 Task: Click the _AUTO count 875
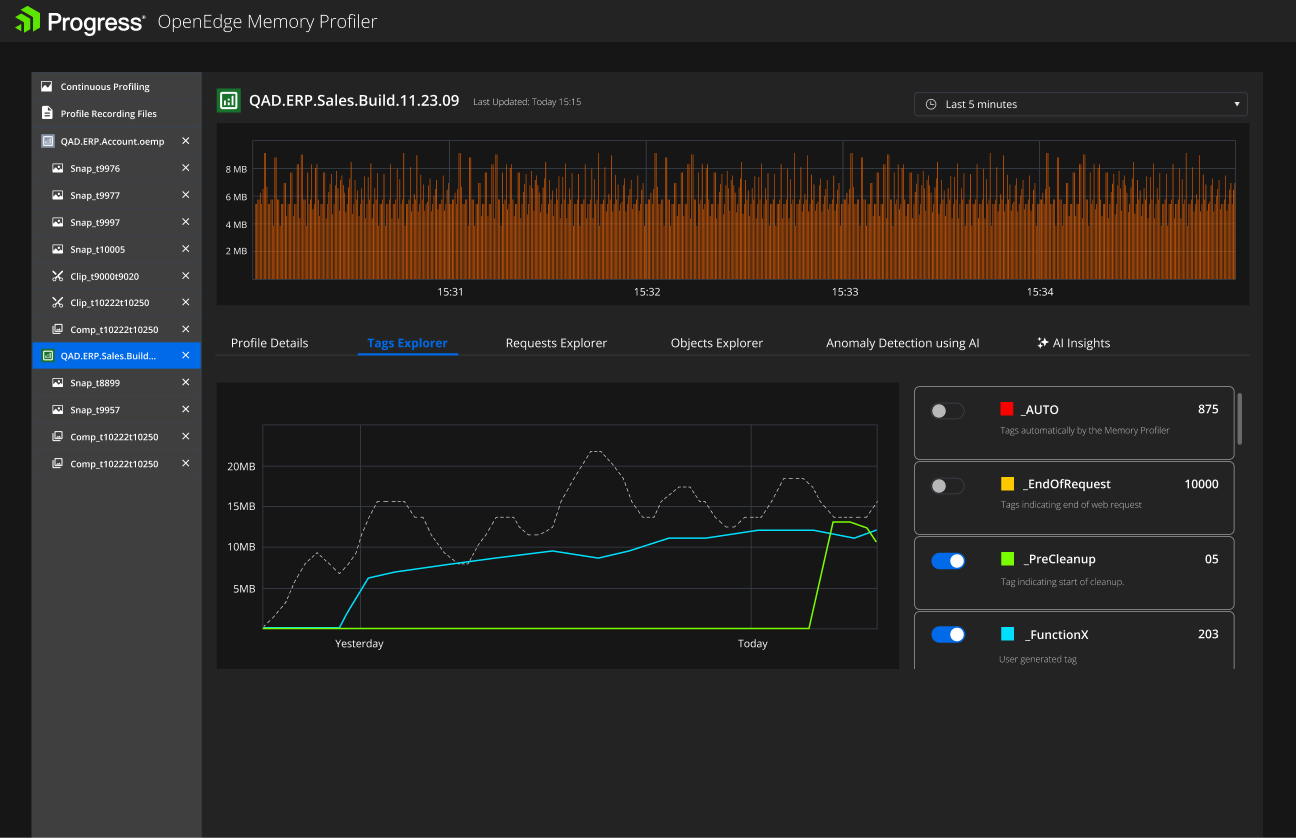click(1208, 409)
